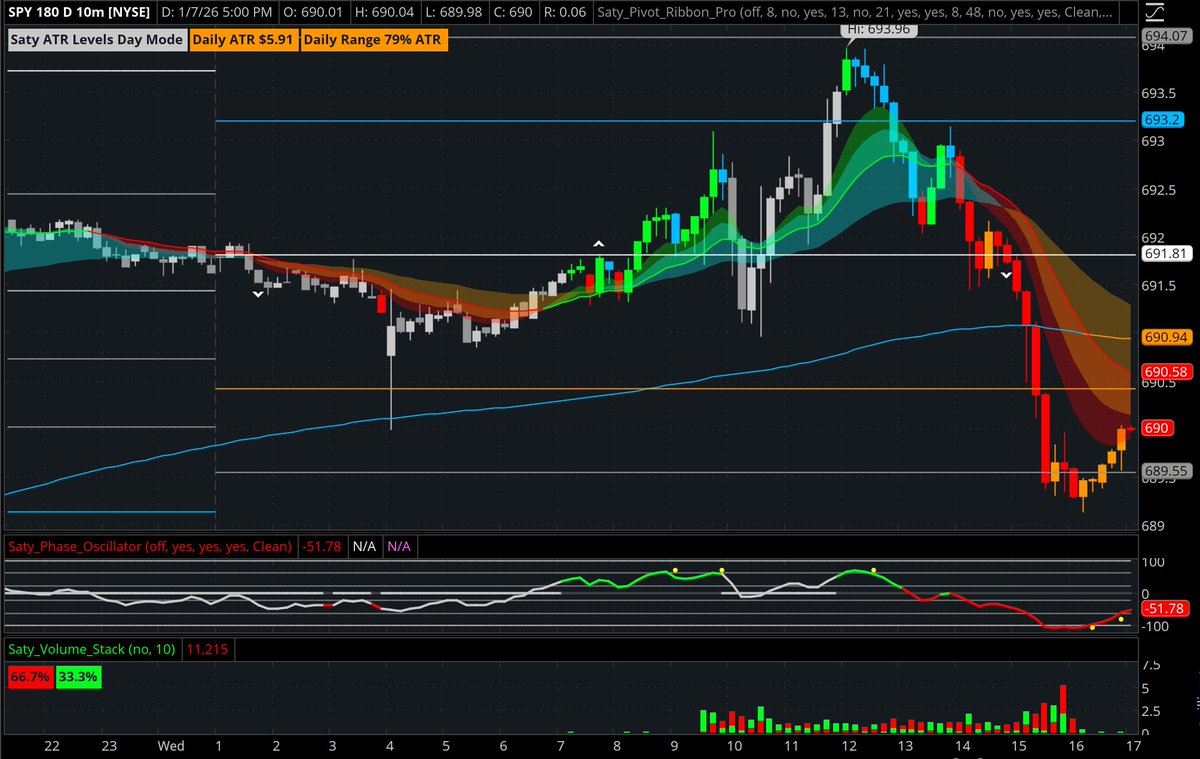The height and width of the screenshot is (759, 1200).
Task: Click the -100 oscillator axis tick
Action: tap(1155, 627)
